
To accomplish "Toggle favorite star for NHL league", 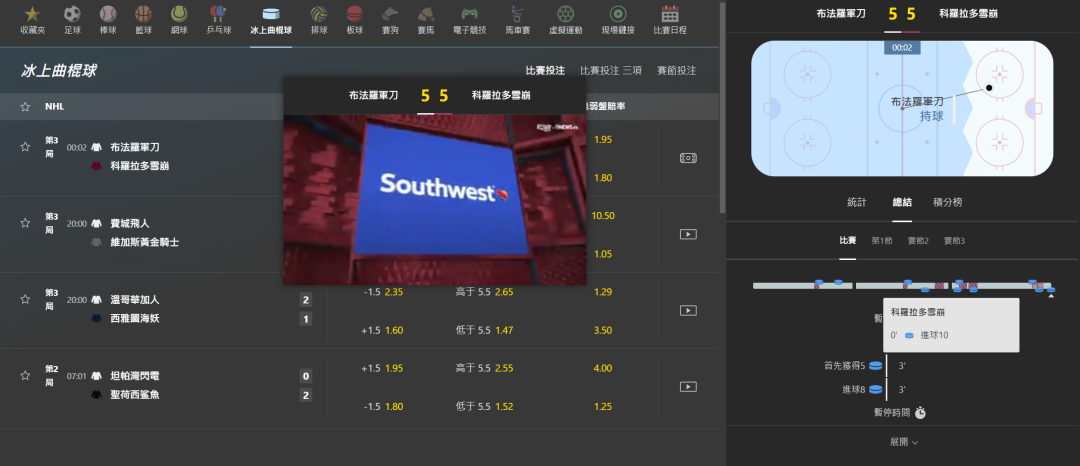I will [25, 107].
